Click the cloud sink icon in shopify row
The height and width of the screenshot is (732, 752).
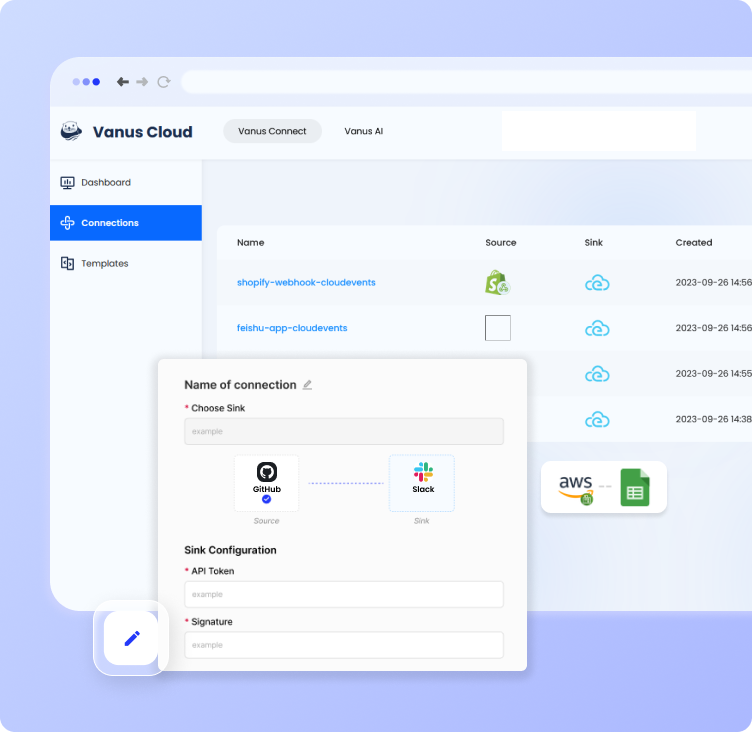click(x=597, y=283)
